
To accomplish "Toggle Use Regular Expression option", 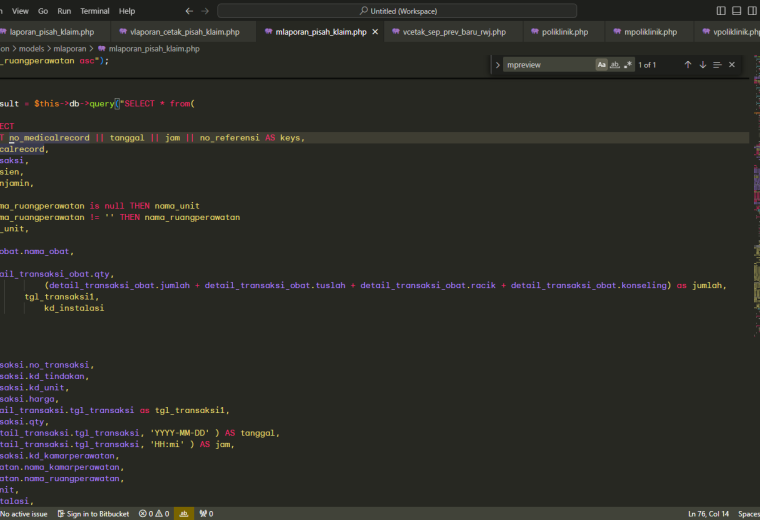I will click(628, 64).
